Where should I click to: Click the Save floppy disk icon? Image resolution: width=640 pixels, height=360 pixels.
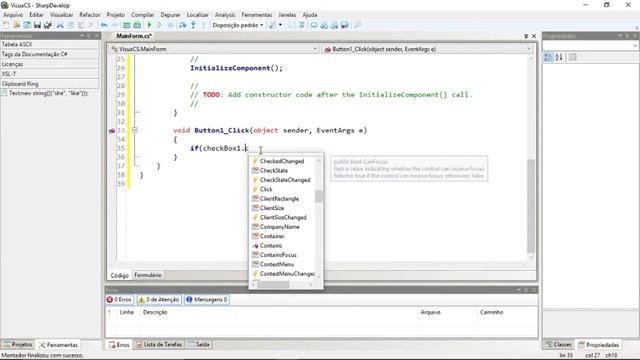[37, 25]
